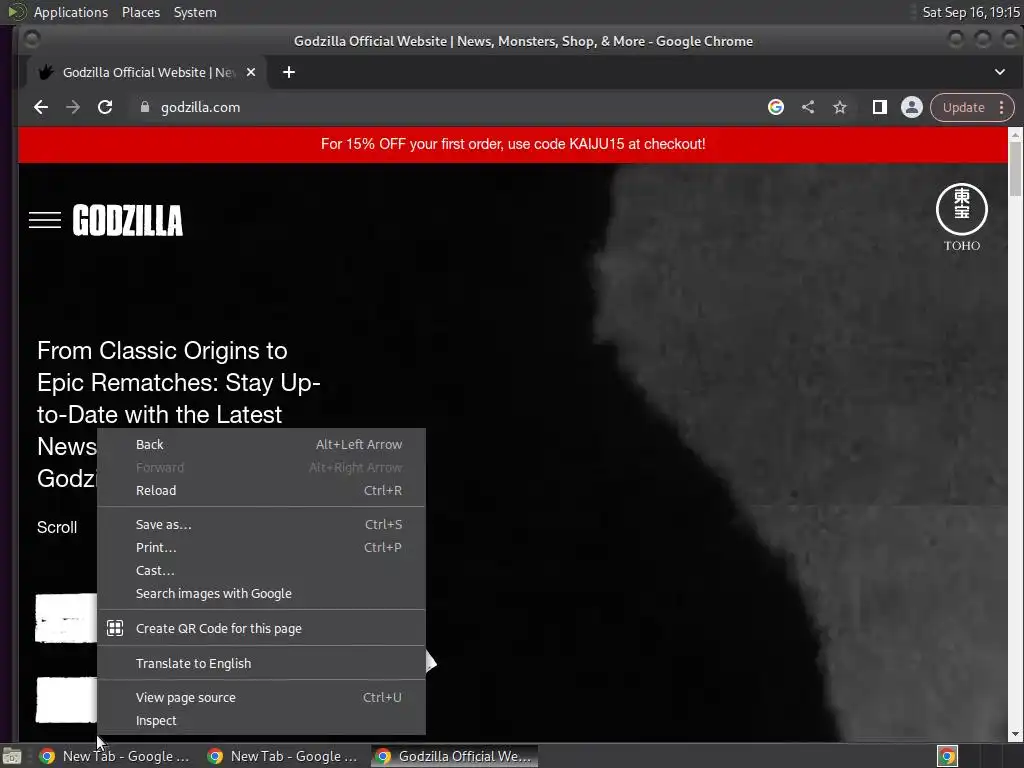The height and width of the screenshot is (768, 1024).
Task: Toggle the browser side panel icon
Action: [x=880, y=107]
